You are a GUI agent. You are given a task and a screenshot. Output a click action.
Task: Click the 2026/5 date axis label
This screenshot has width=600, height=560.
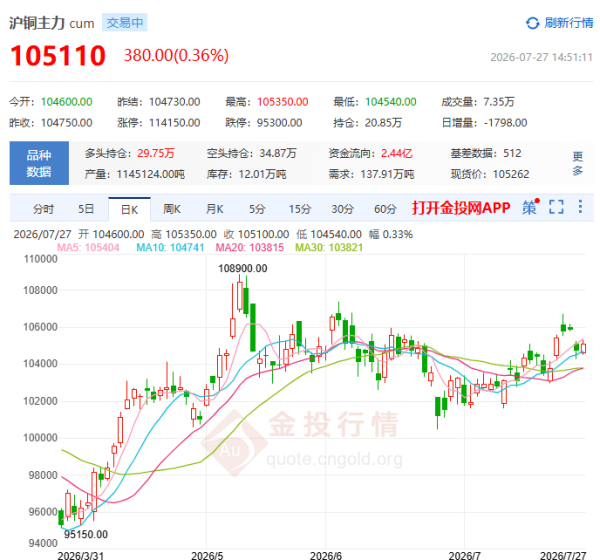[x=207, y=555]
